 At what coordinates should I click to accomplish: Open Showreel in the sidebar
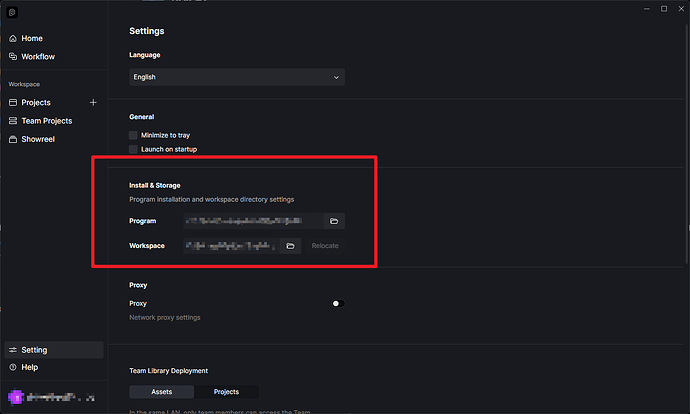(x=38, y=139)
